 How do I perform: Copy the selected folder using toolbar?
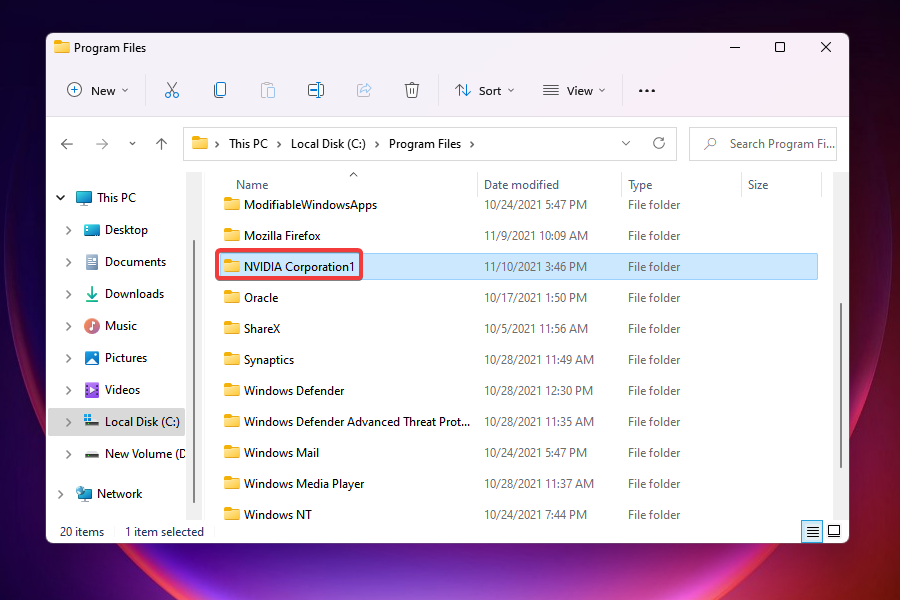pos(220,90)
